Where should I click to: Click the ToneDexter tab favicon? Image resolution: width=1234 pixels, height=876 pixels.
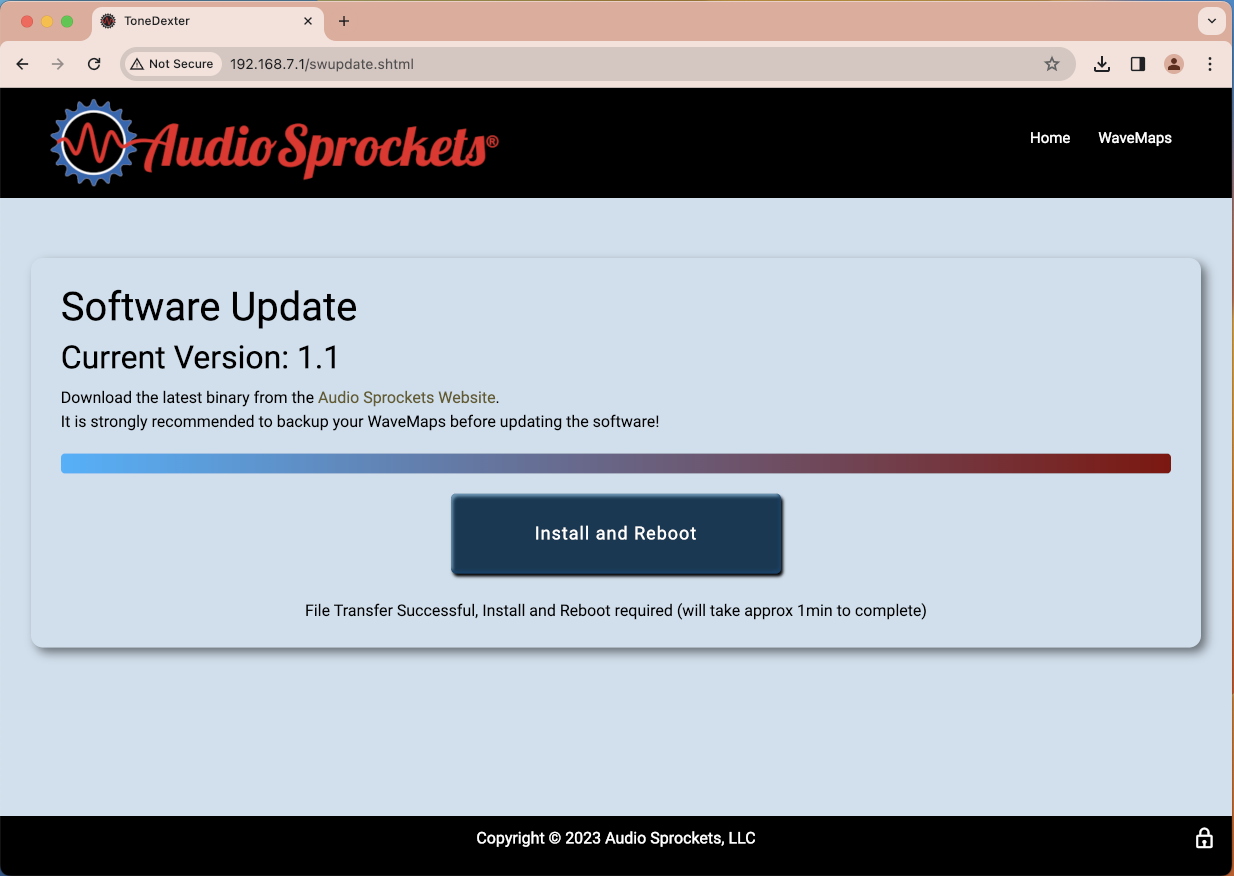click(x=108, y=20)
